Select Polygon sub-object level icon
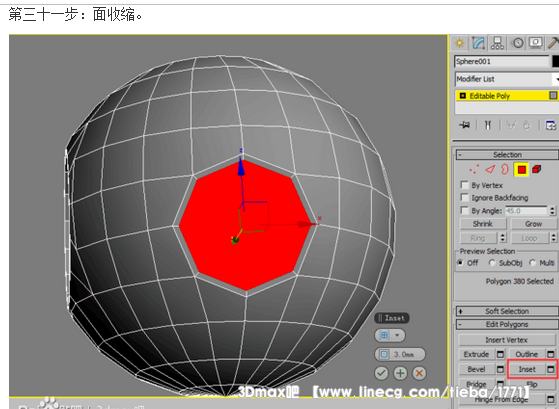This screenshot has width=559, height=409. tap(522, 169)
